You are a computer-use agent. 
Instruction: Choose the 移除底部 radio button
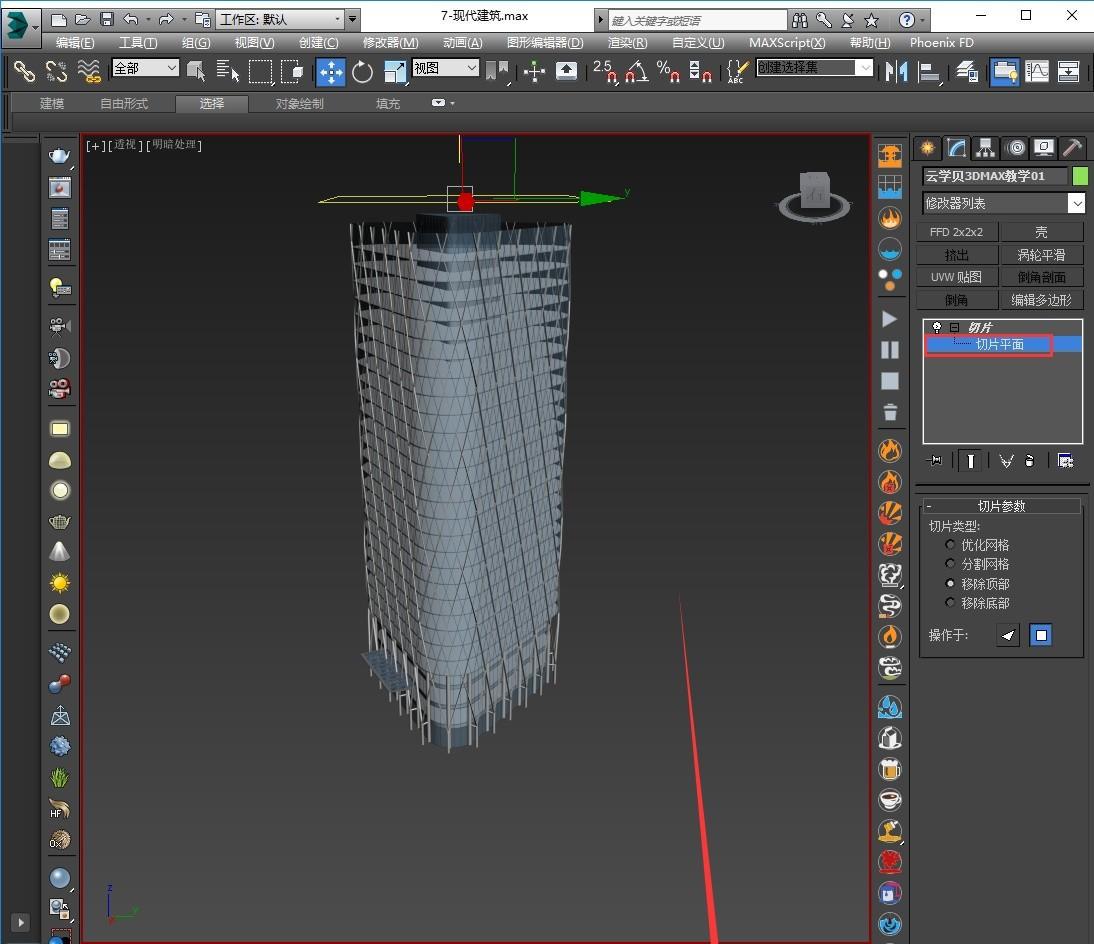tap(951, 603)
